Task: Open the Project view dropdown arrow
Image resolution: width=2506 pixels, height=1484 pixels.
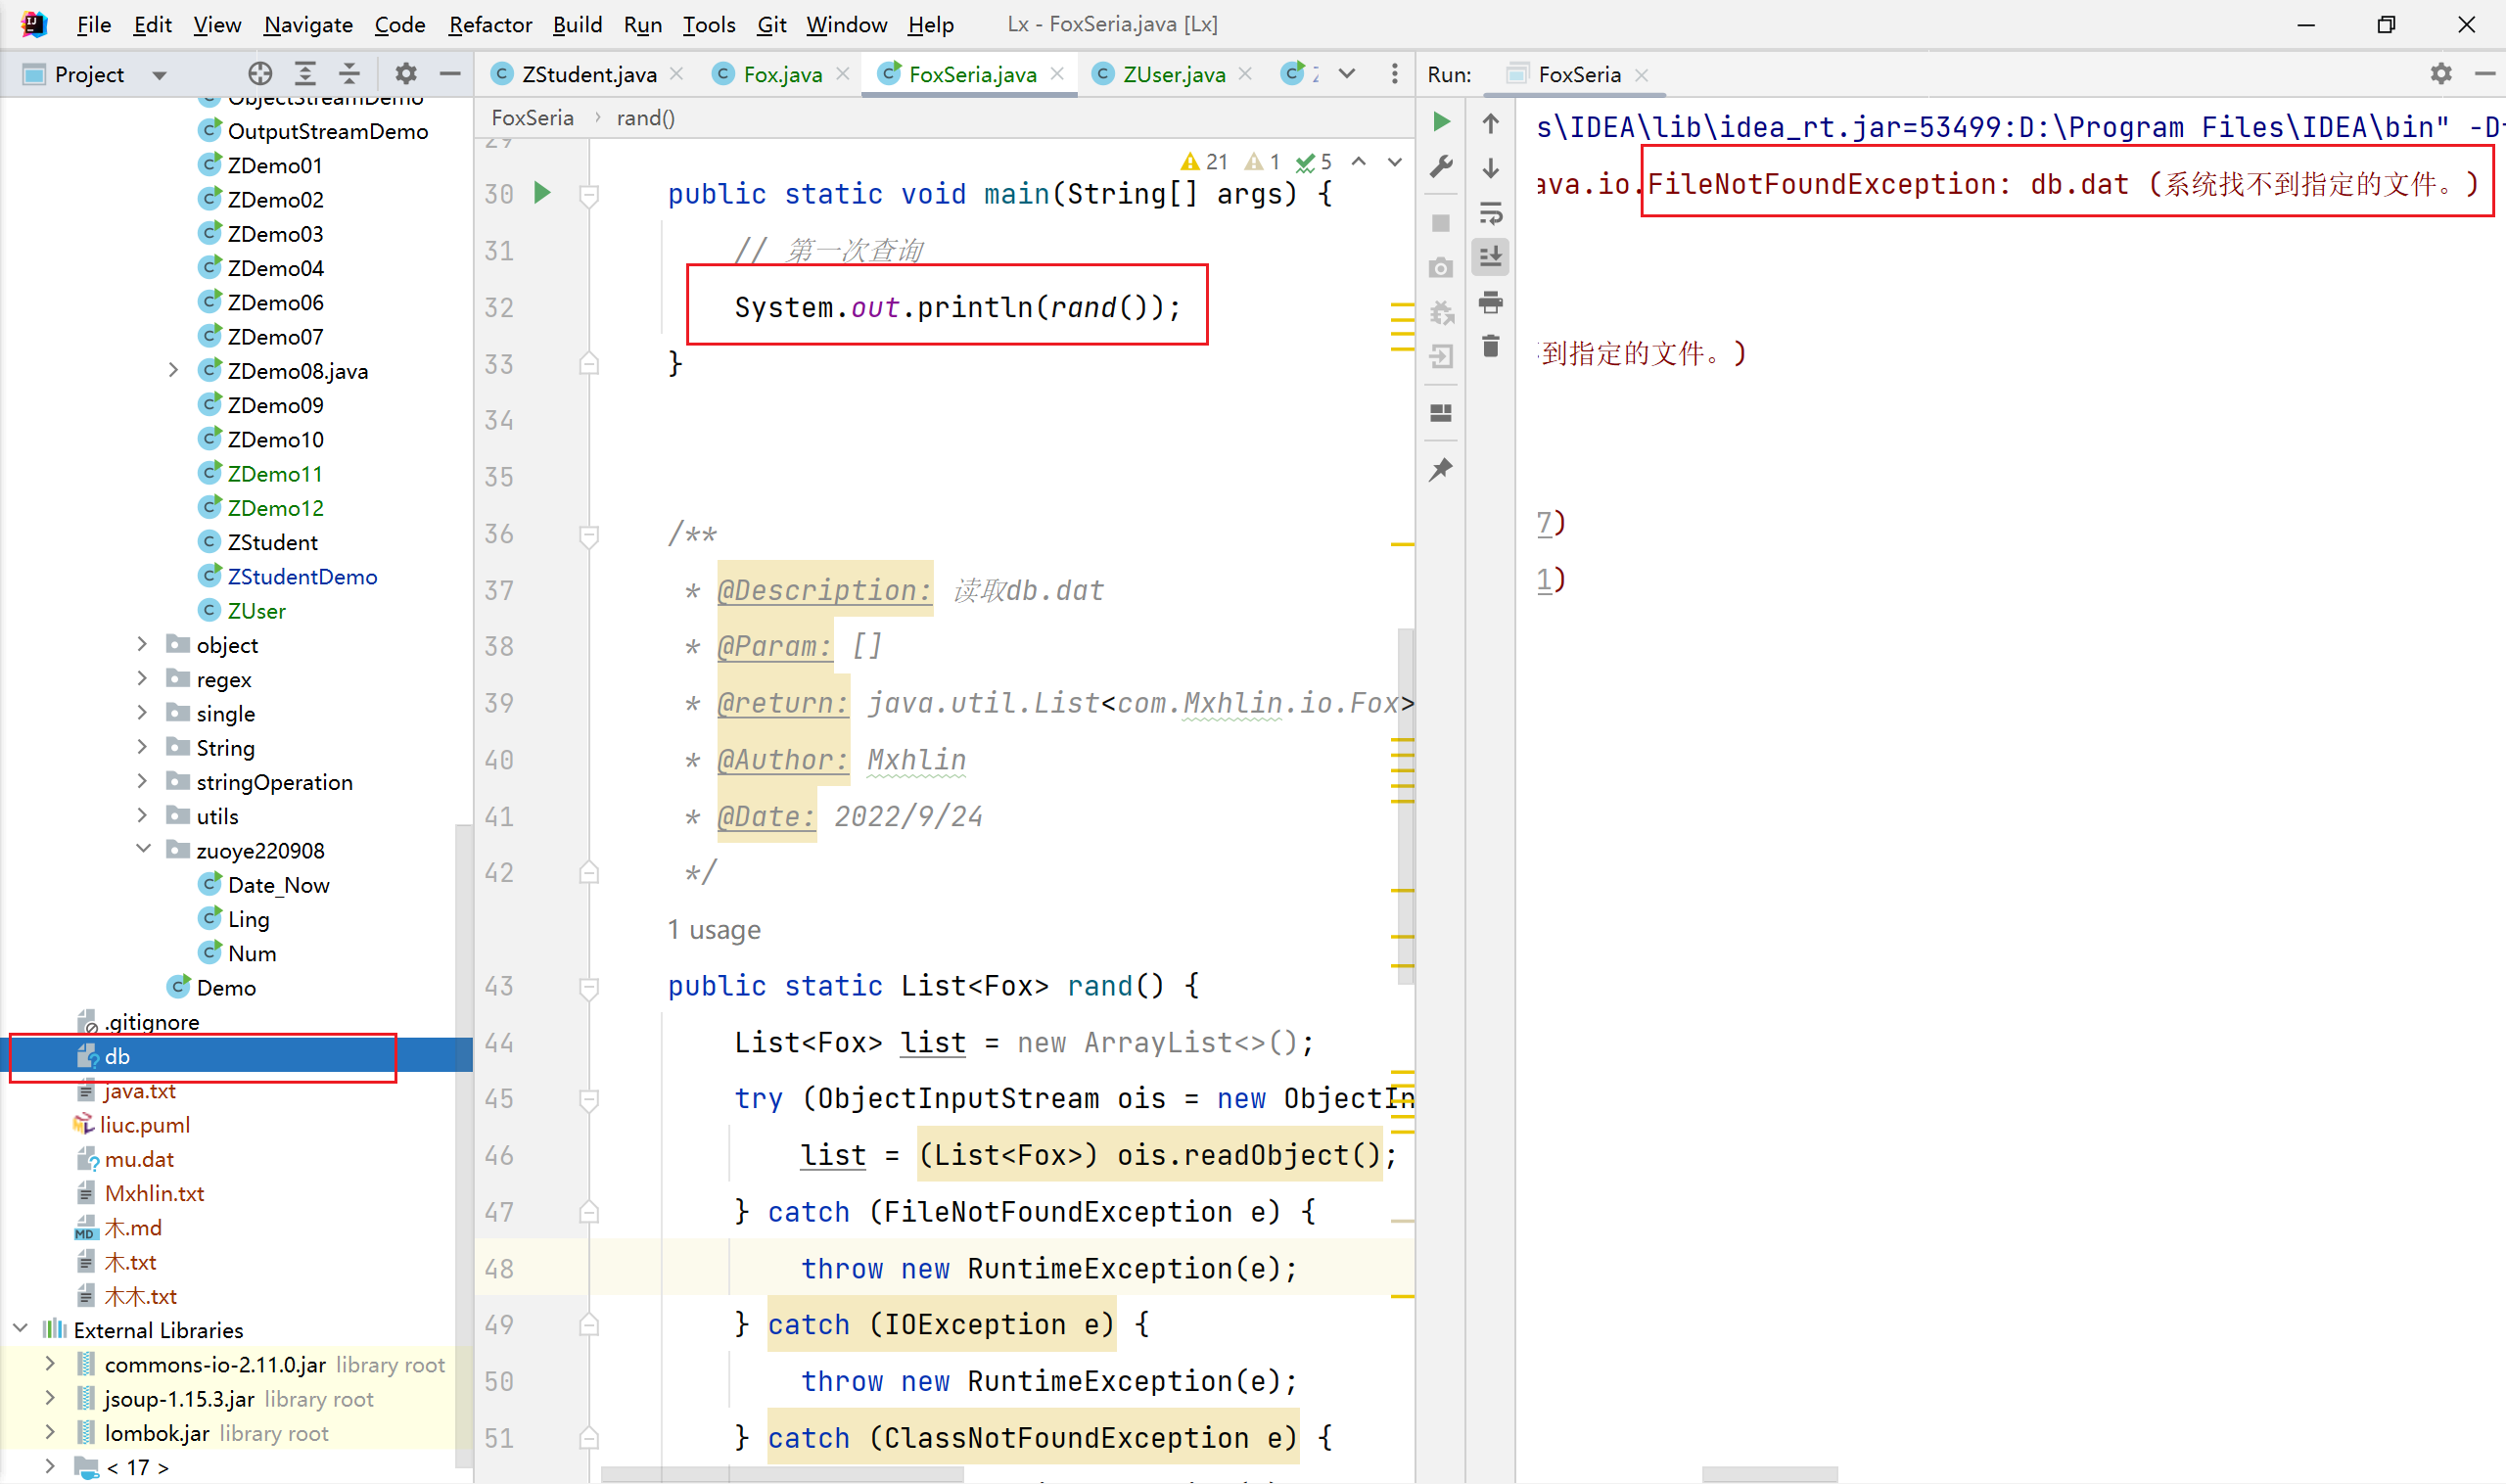Action: click(159, 75)
